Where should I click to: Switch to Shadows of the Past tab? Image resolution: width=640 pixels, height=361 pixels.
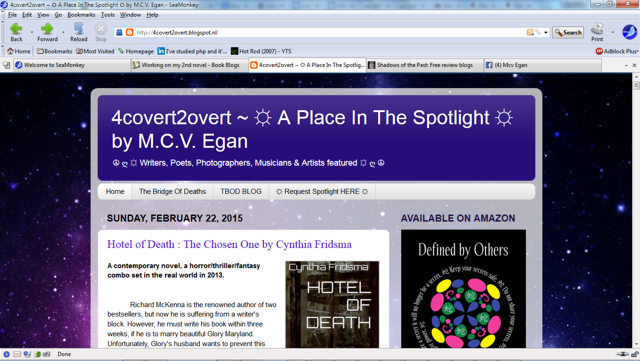425,65
